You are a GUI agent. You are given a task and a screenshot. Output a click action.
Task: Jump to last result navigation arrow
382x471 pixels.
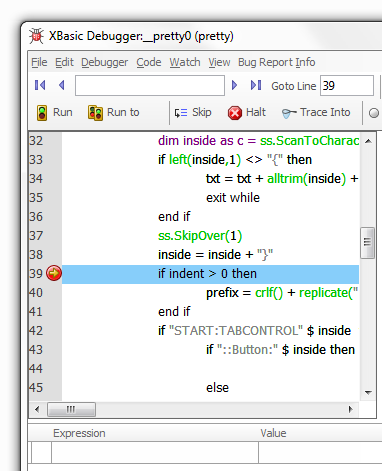point(256,85)
